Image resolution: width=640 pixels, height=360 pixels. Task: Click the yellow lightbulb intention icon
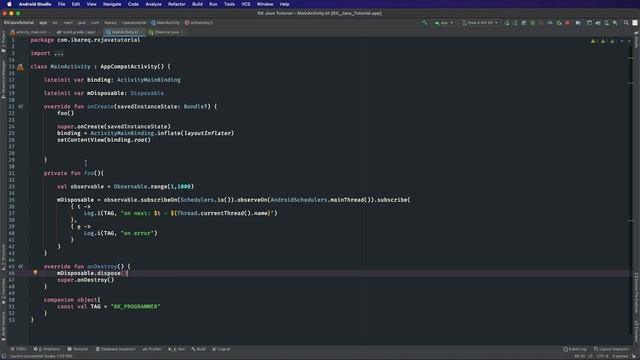pyautogui.click(x=35, y=273)
